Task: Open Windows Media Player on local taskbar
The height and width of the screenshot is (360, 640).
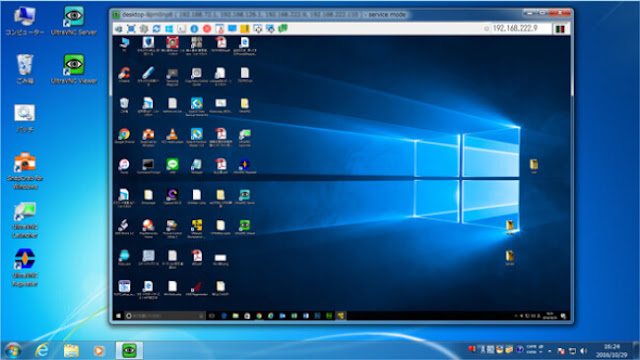Action: point(98,351)
